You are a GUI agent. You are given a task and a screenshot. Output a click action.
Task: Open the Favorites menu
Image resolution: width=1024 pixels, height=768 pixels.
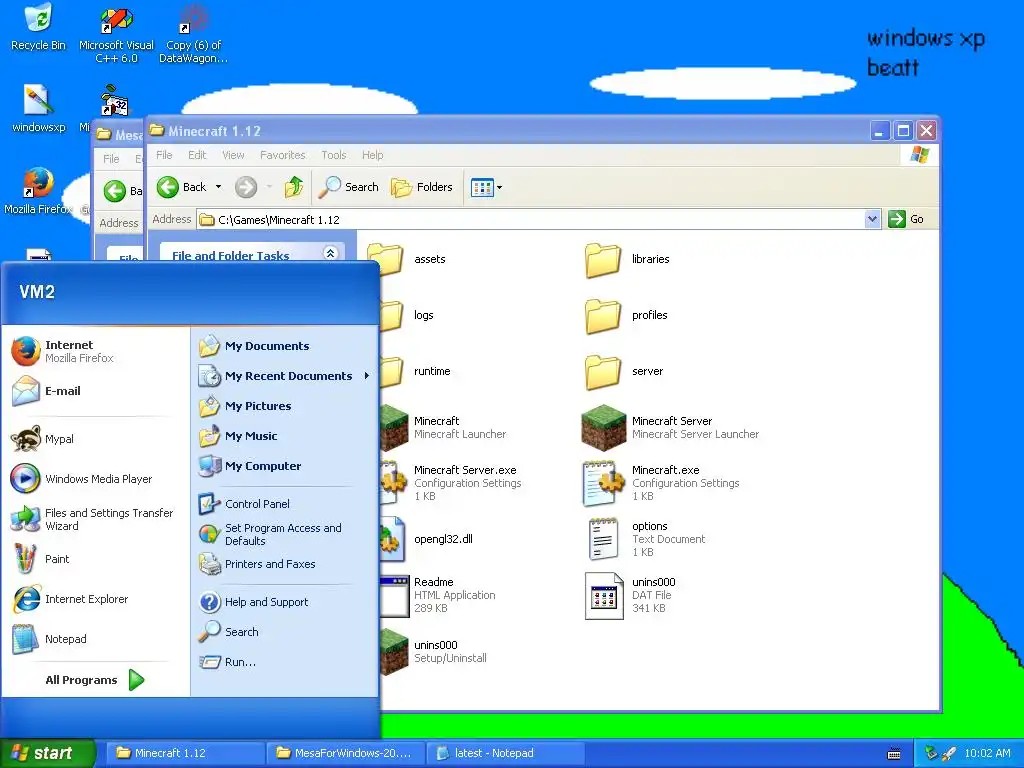pyautogui.click(x=283, y=155)
